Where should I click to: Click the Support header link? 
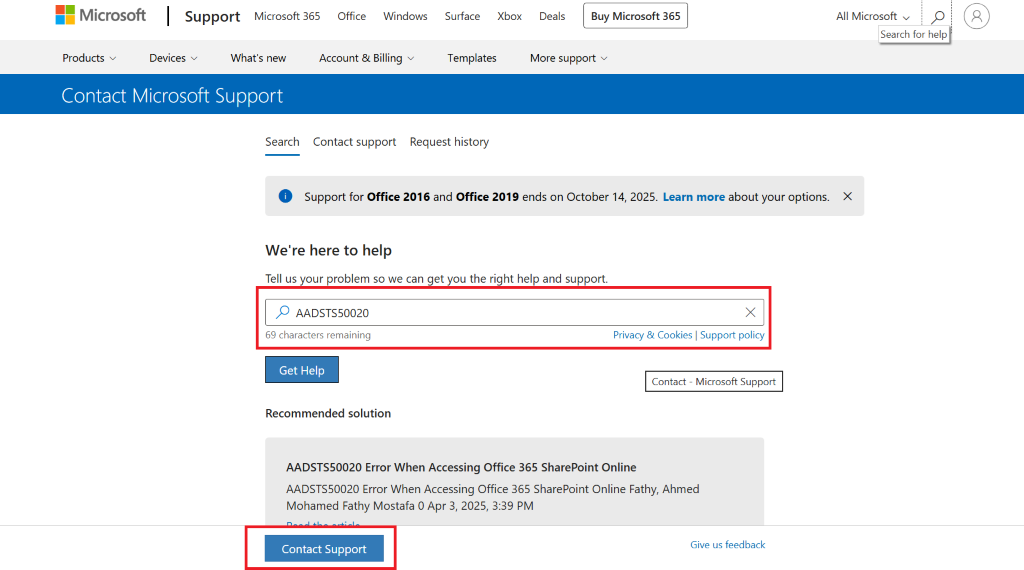212,17
